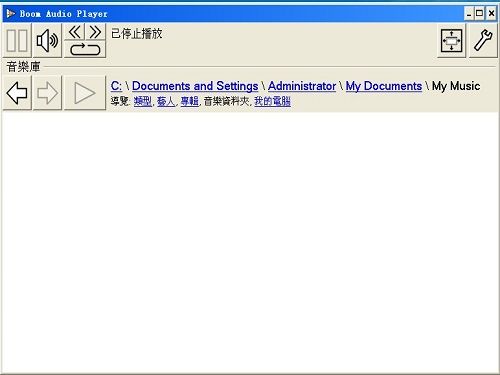Click the Boom Audio Player title icon
The height and width of the screenshot is (375, 500).
click(x=11, y=14)
